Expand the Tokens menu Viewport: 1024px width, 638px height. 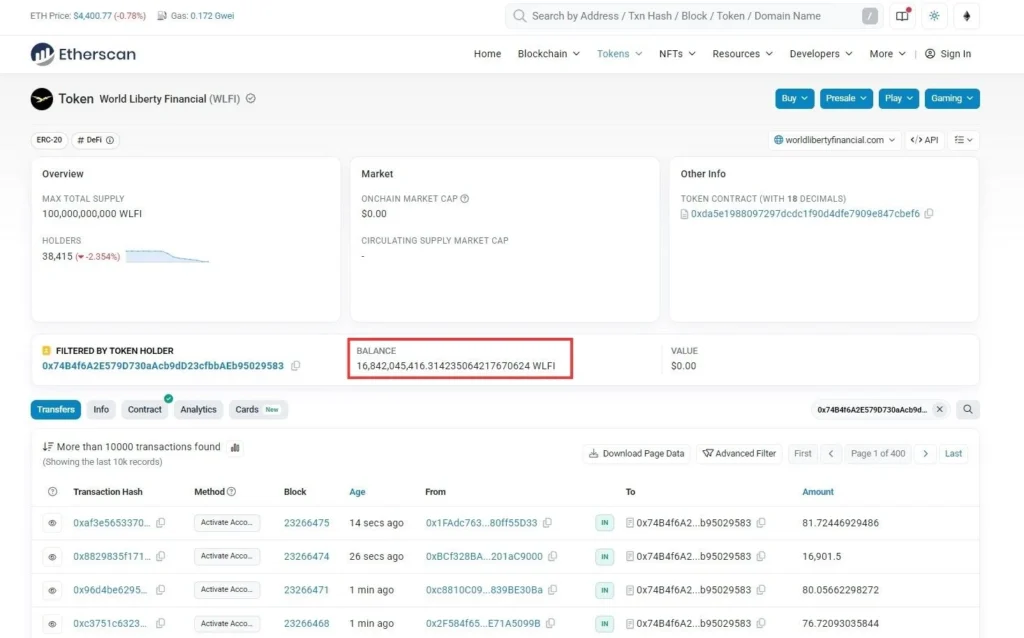619,54
